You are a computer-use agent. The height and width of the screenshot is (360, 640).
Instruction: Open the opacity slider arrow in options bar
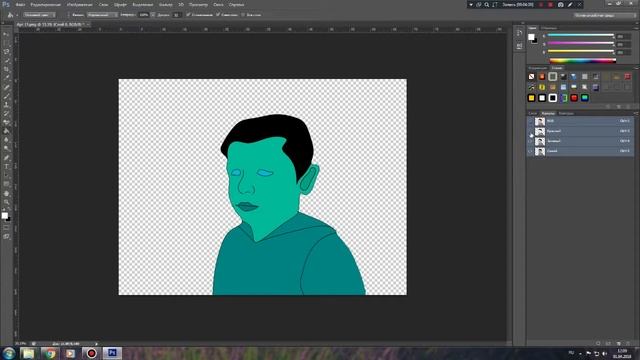coord(153,15)
